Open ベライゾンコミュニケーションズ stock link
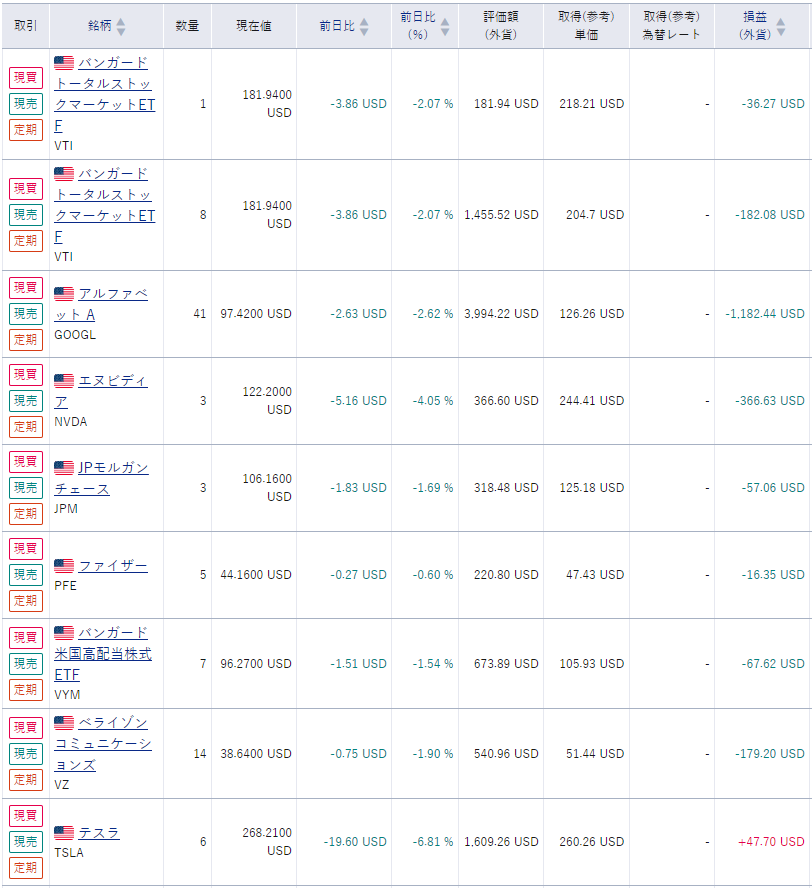The image size is (812, 888). (103, 744)
